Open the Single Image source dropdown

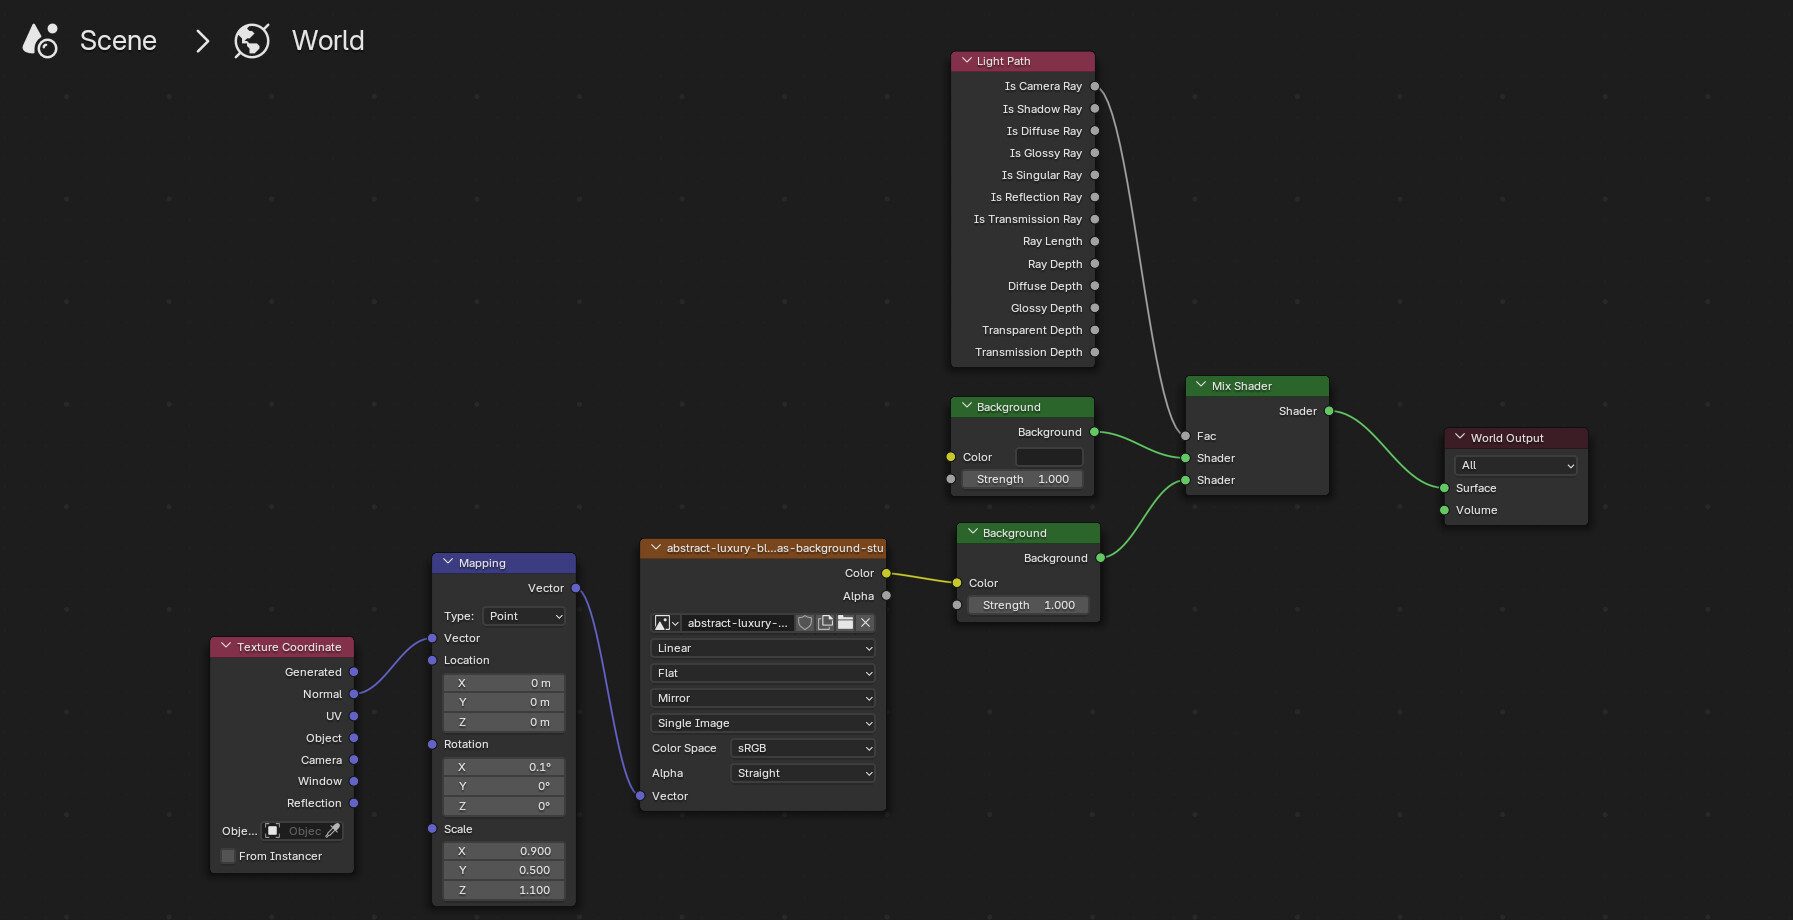point(763,723)
